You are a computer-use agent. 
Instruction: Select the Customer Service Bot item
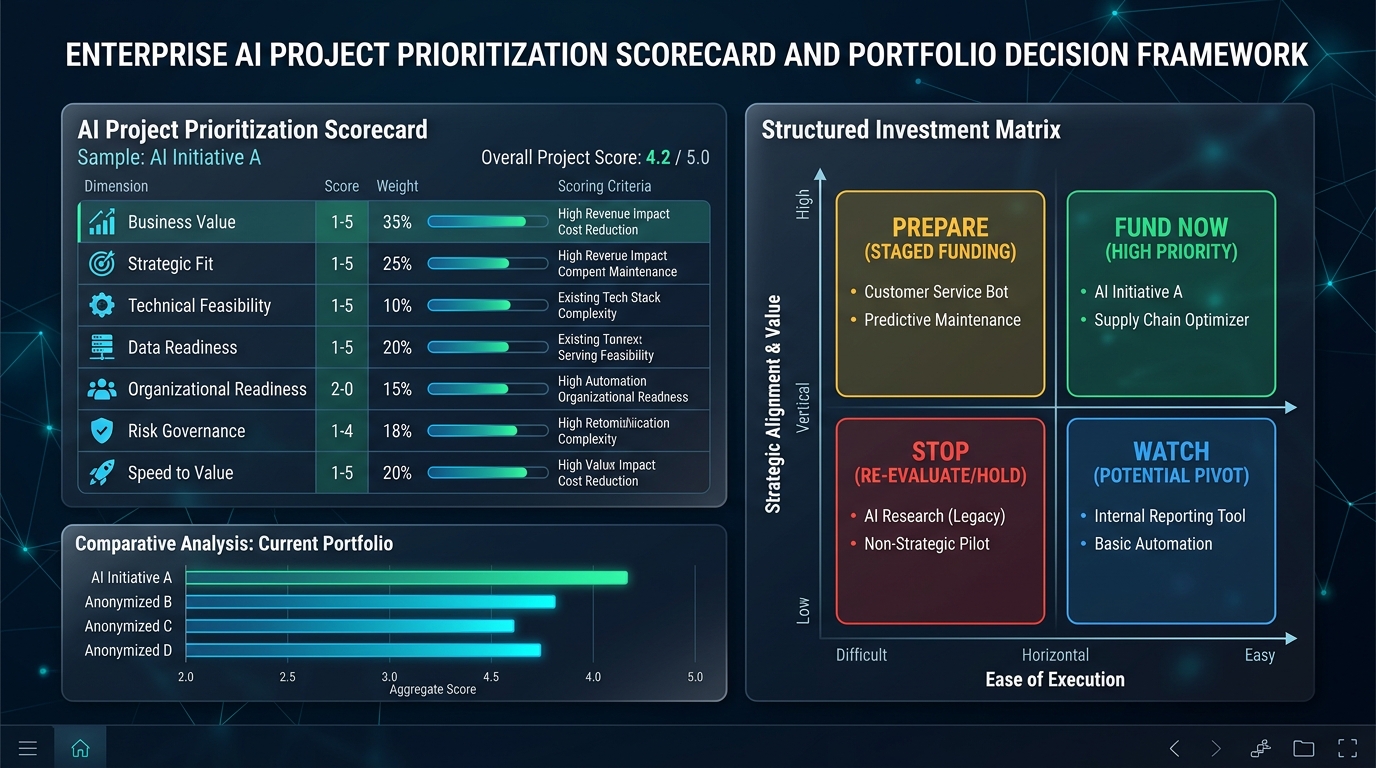[x=936, y=292]
